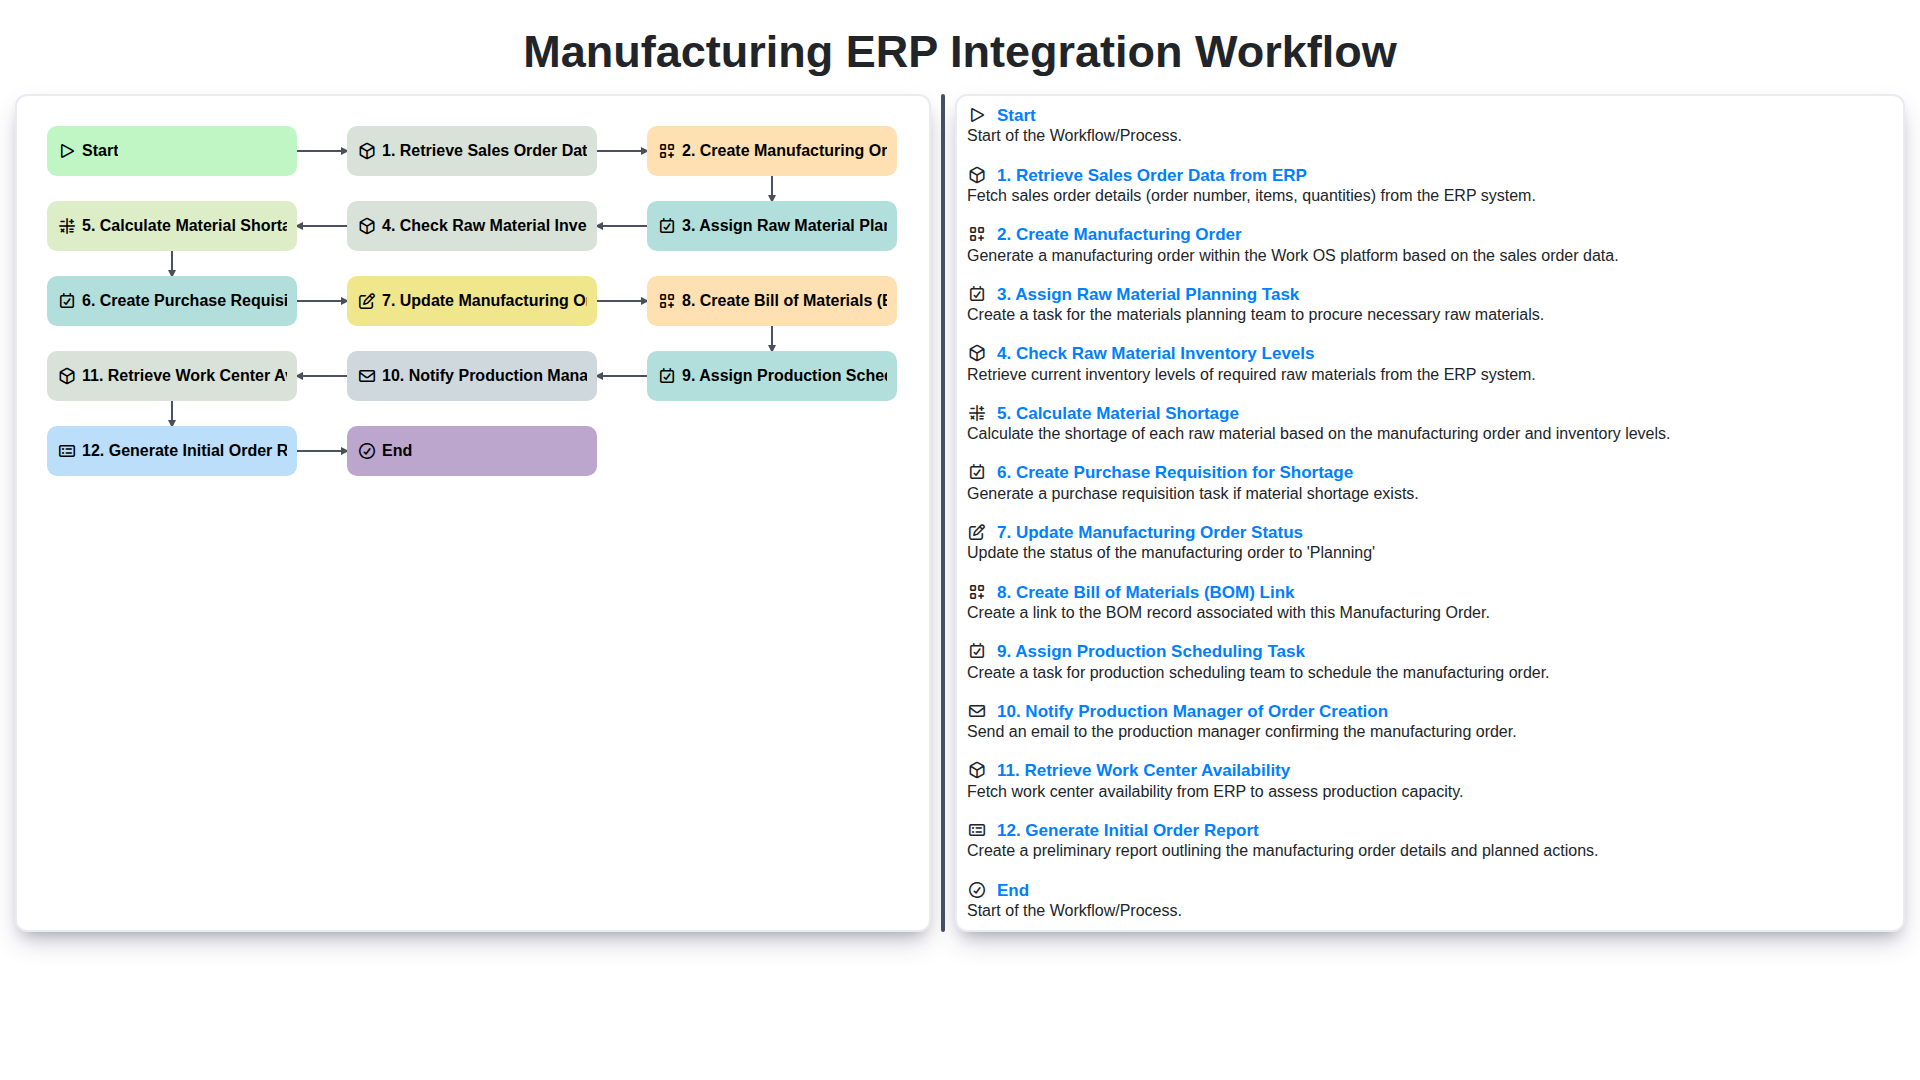Select the envelope icon on Notify Production Manager node
The height and width of the screenshot is (1080, 1920).
tap(366, 375)
